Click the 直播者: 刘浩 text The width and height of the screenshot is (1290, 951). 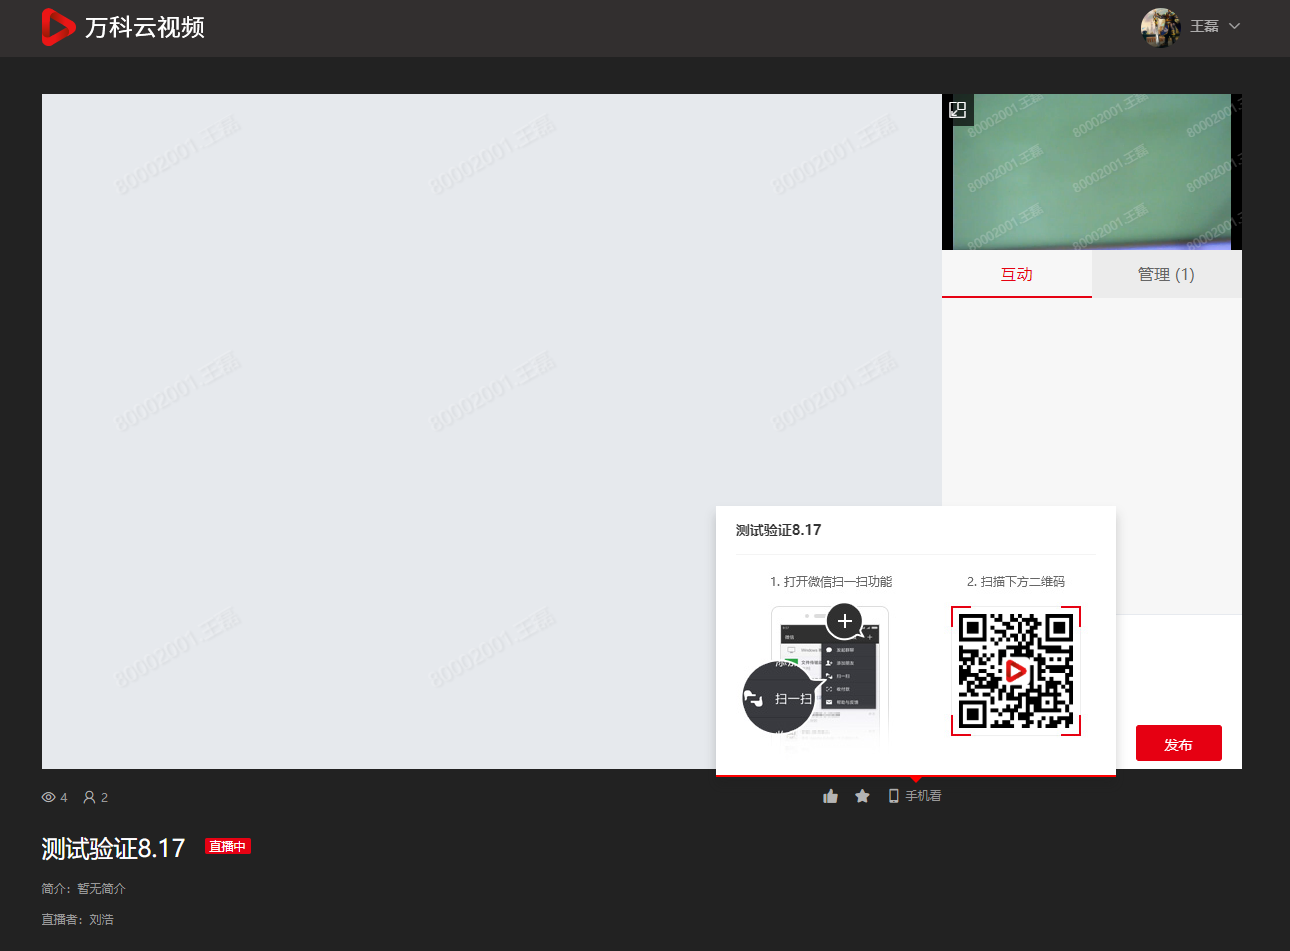(77, 919)
